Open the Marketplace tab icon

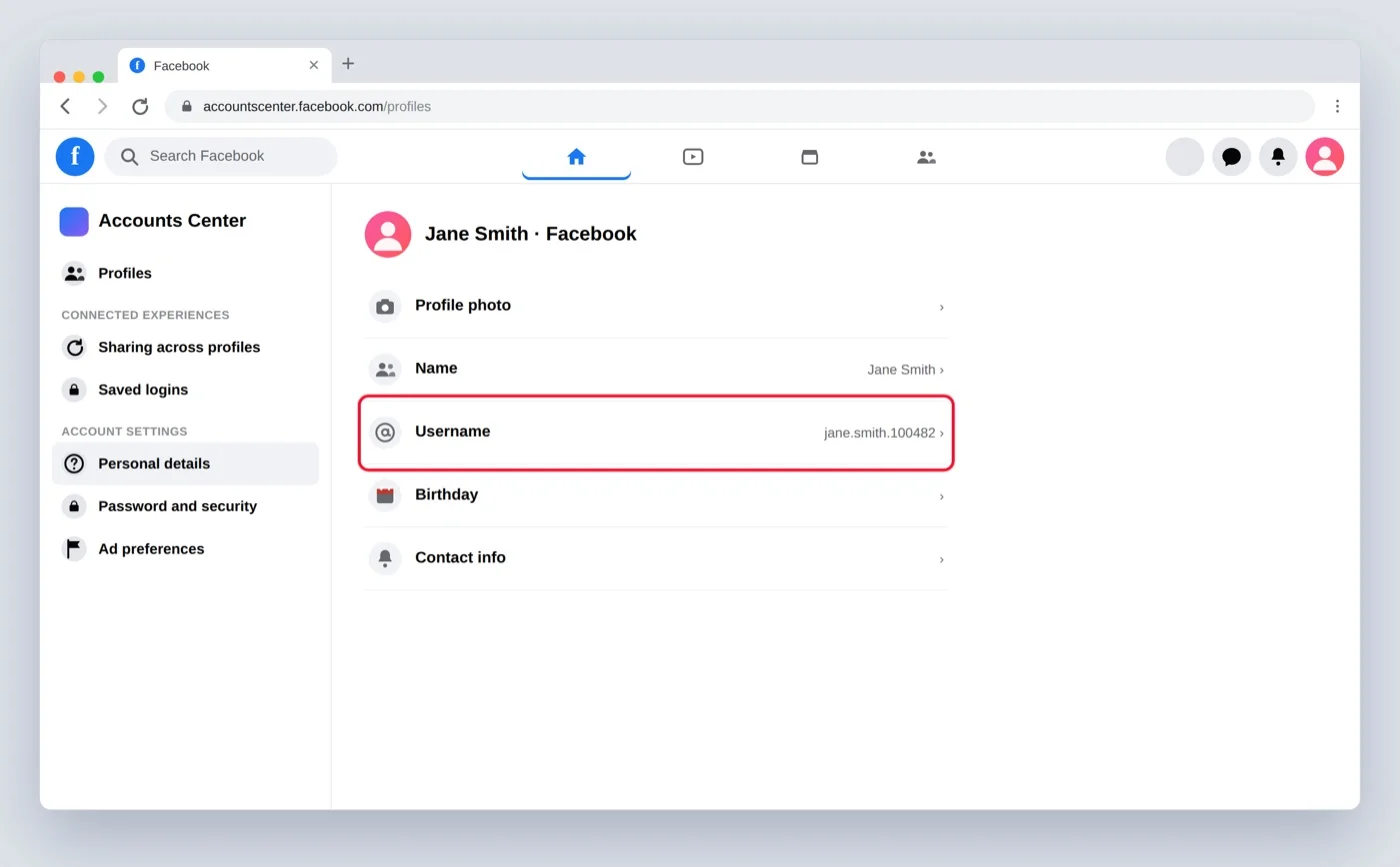click(810, 156)
